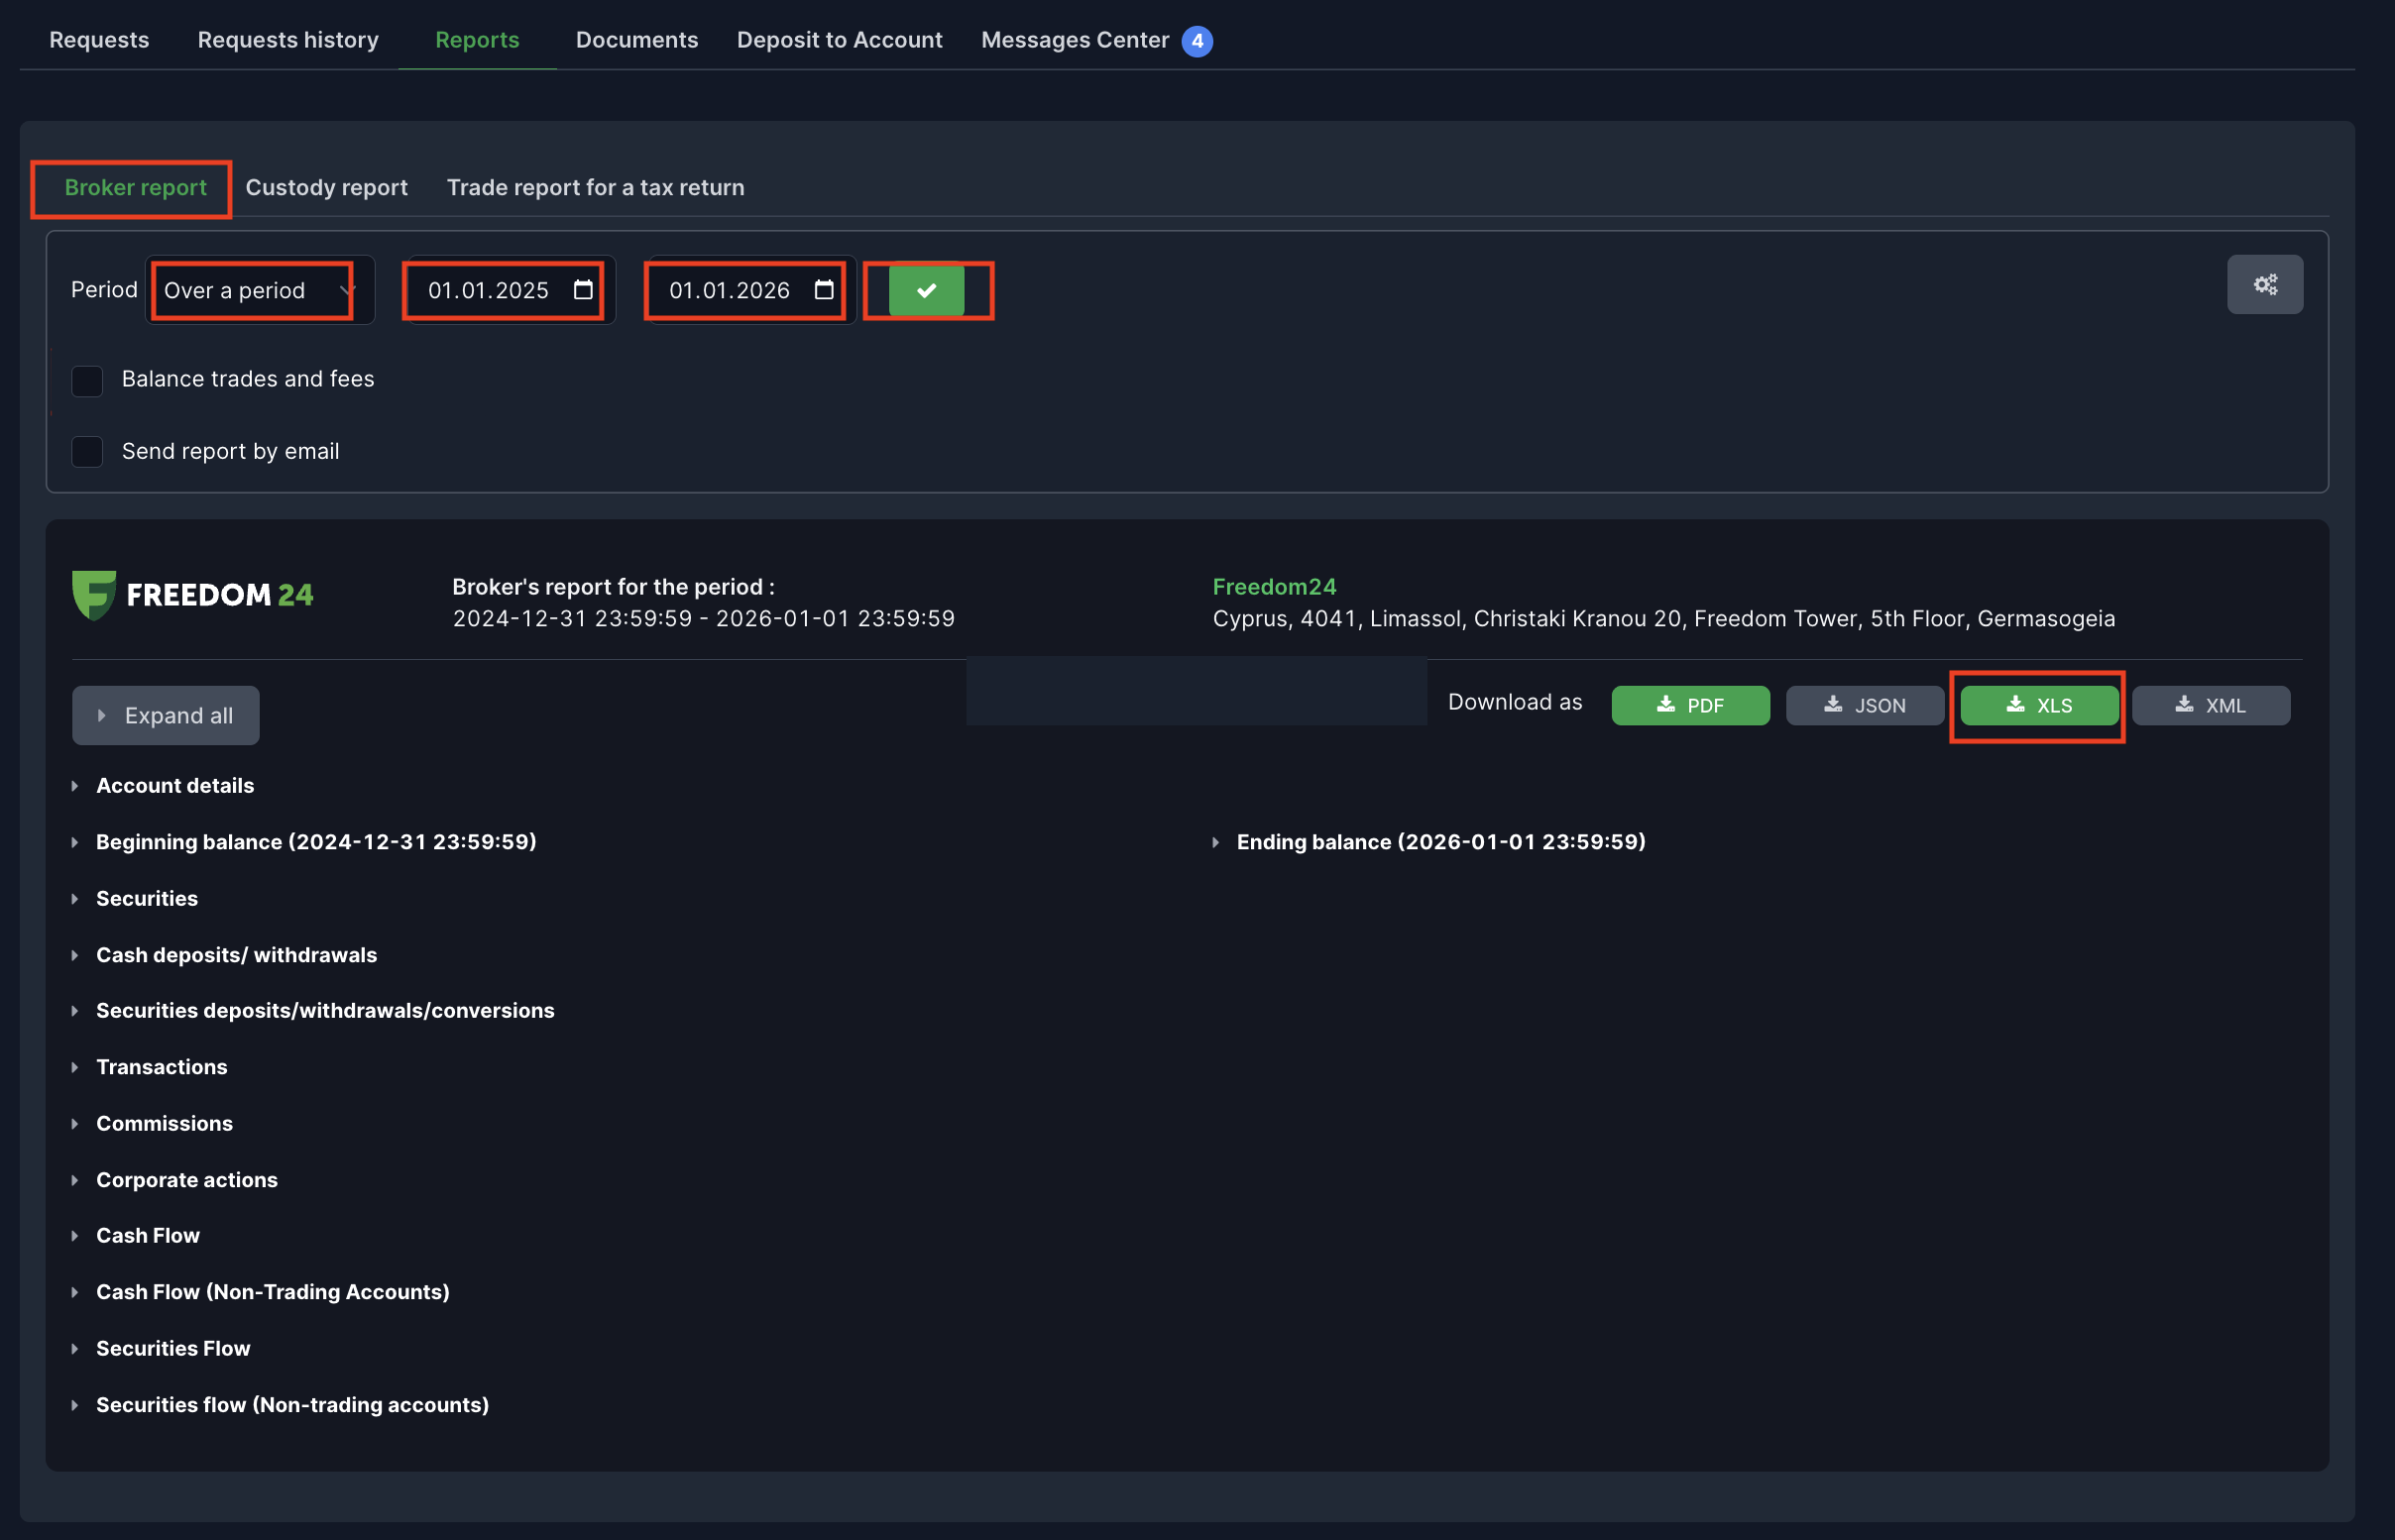Enable Balance trades and fees checkbox
2395x1540 pixels.
coord(88,381)
